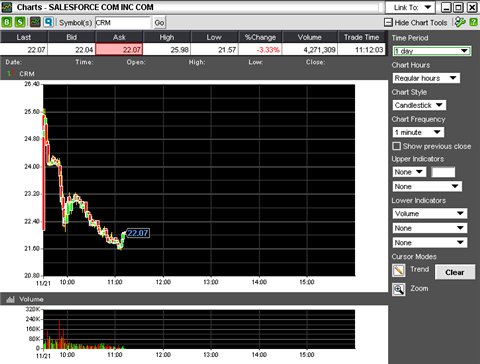Screen dimensions: 480x364
Task: Open the Link To dropdown
Action: click(x=410, y=7)
